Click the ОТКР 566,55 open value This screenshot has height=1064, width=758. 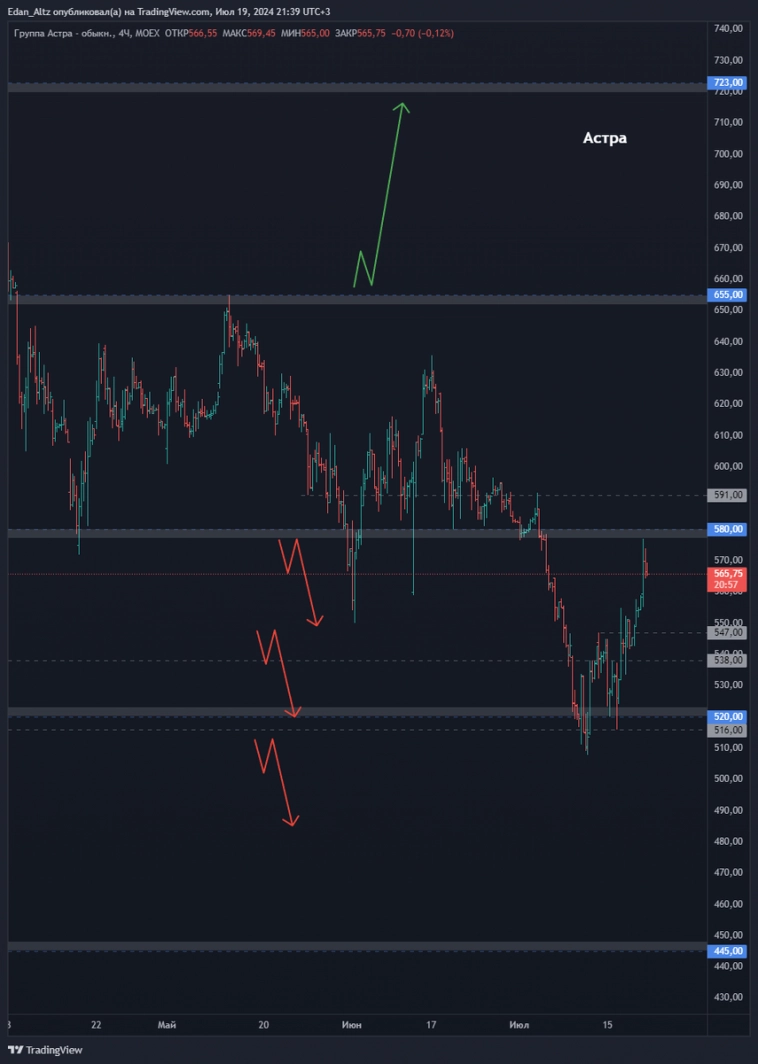(191, 33)
